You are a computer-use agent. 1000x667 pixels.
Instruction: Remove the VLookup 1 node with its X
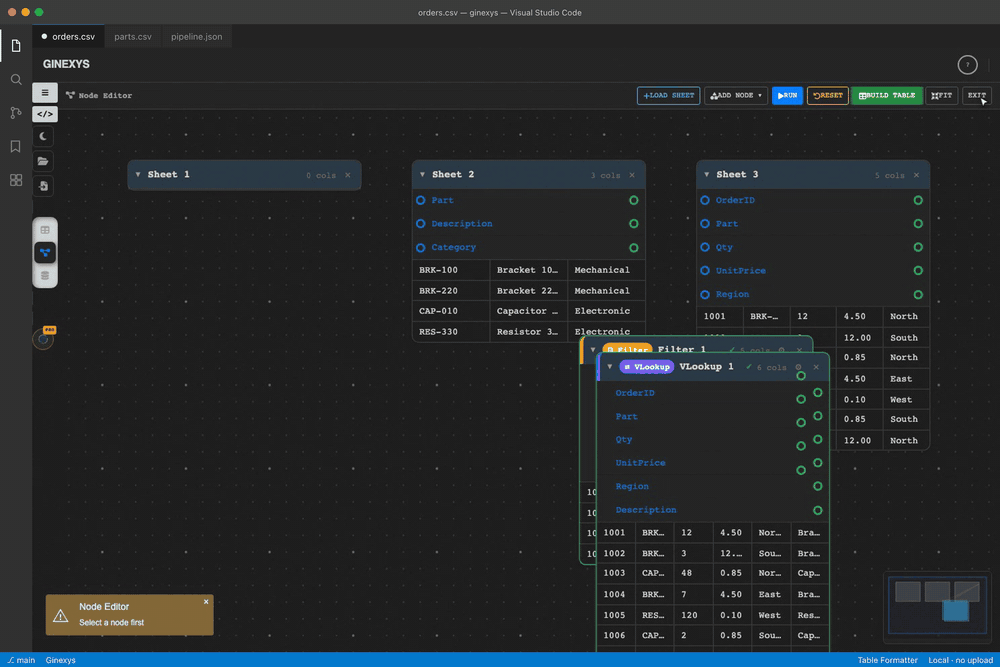[816, 367]
